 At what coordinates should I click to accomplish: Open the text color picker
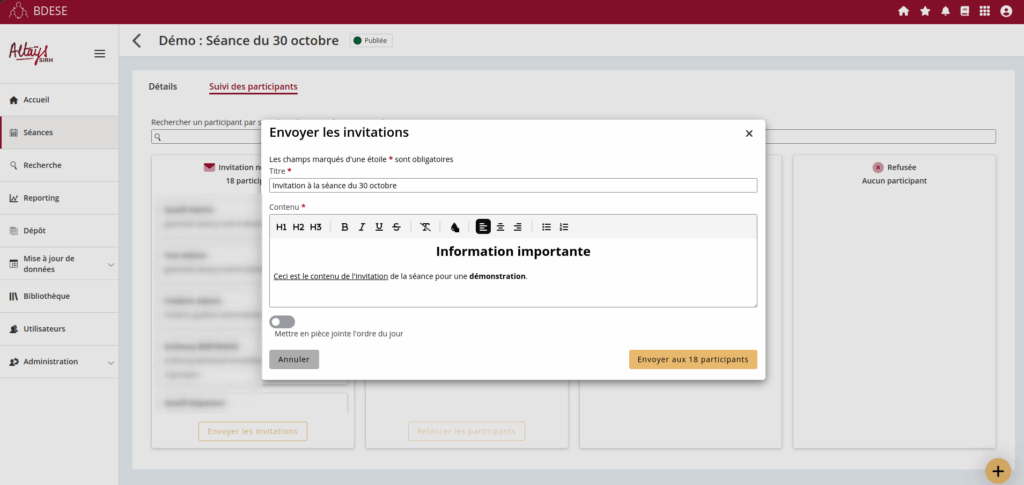[455, 227]
